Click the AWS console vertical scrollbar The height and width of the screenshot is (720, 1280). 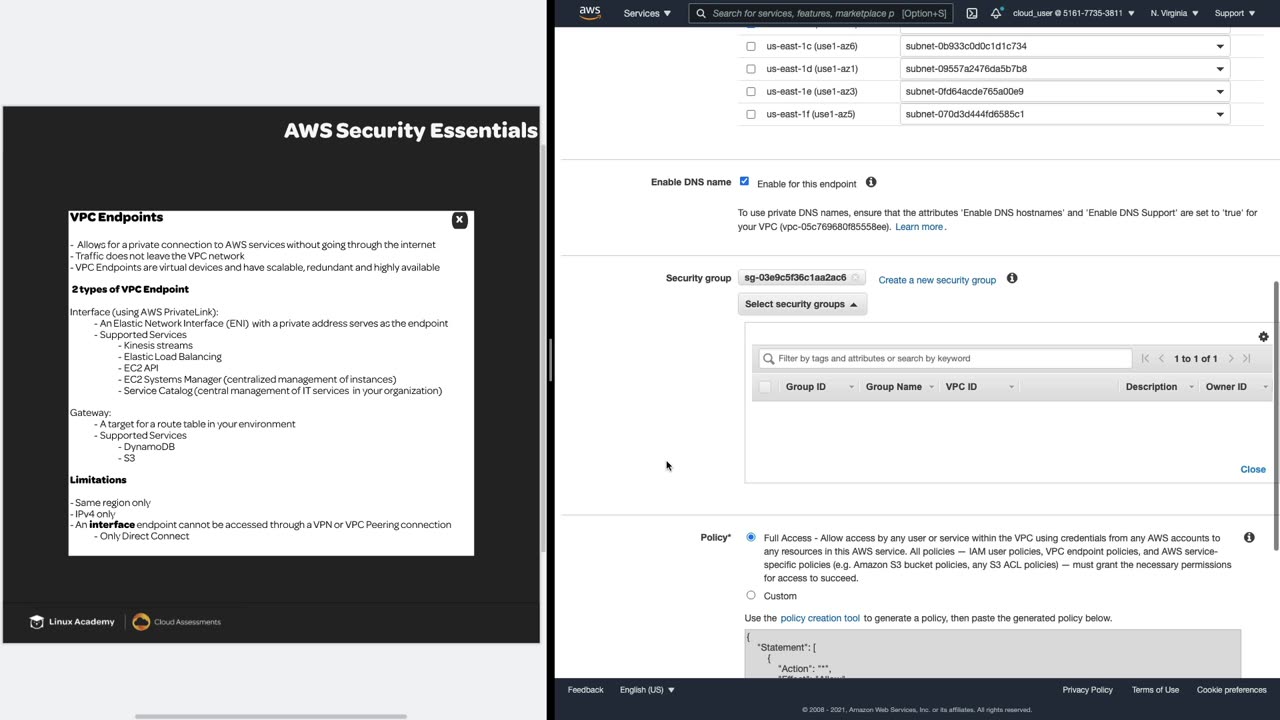[x=1275, y=415]
